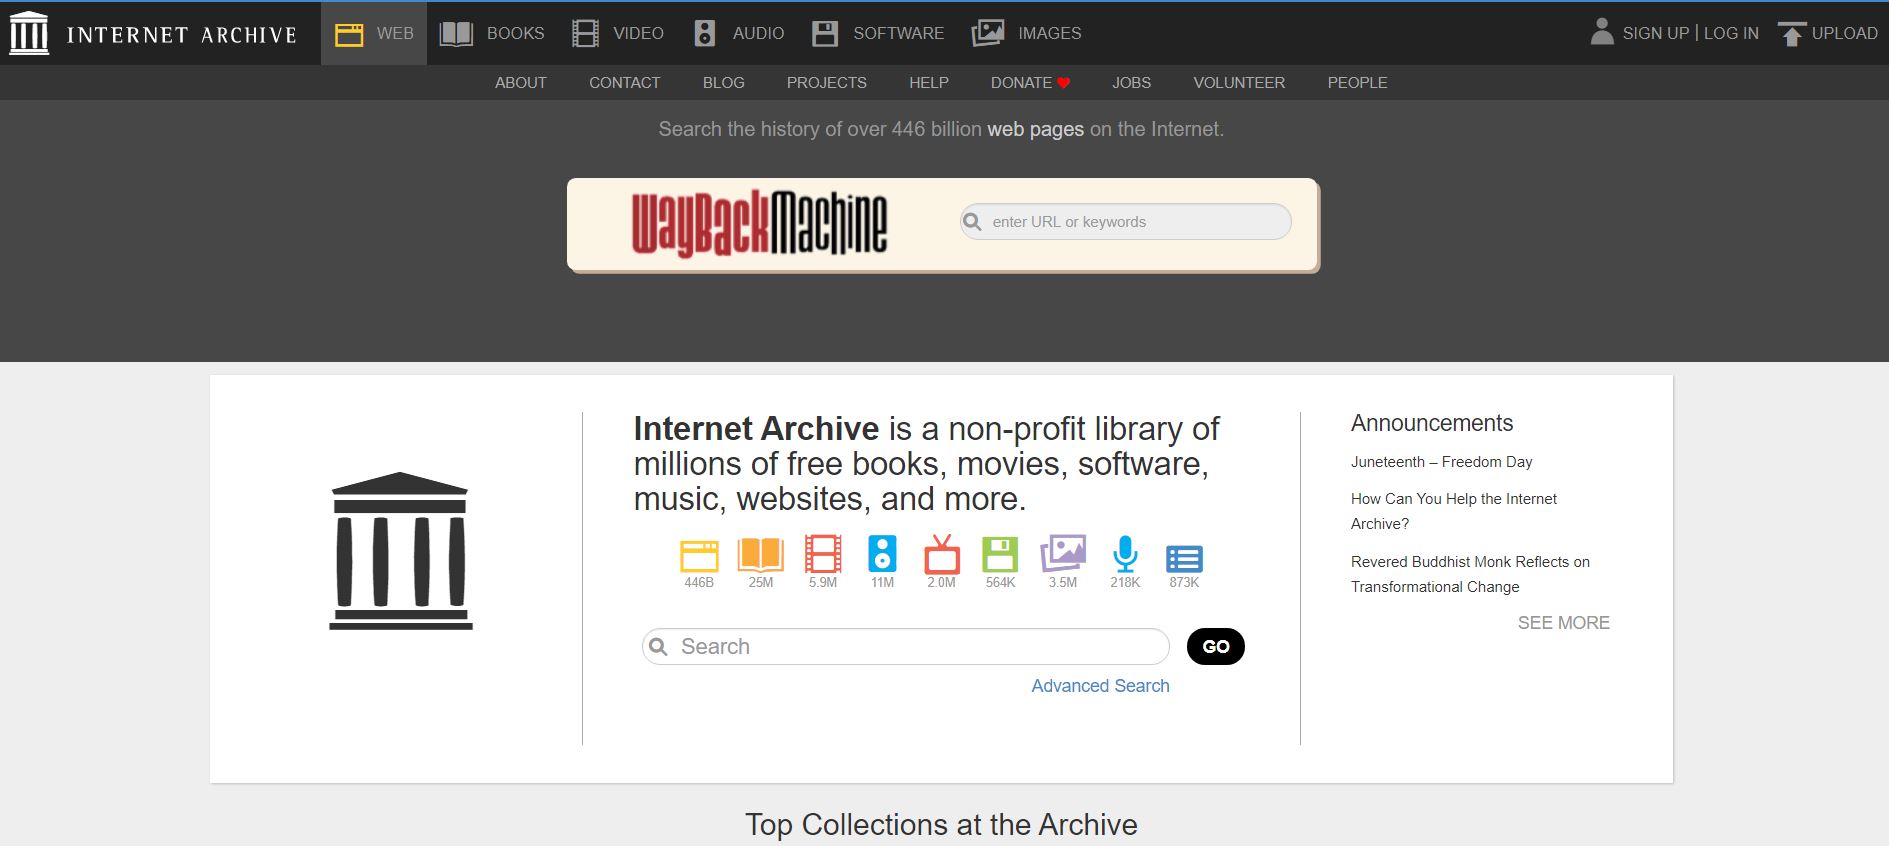Click the LOG IN link
1889x846 pixels.
click(1731, 33)
